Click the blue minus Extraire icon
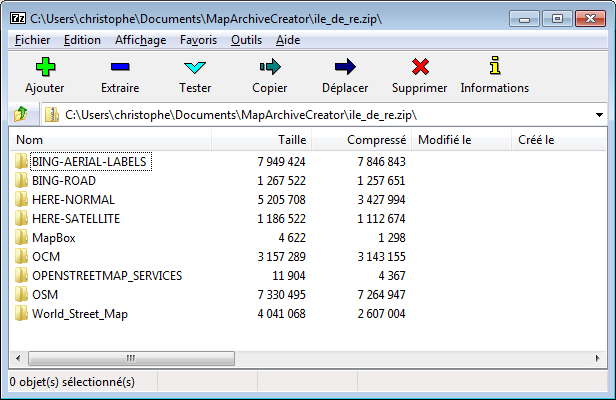 click(120, 67)
